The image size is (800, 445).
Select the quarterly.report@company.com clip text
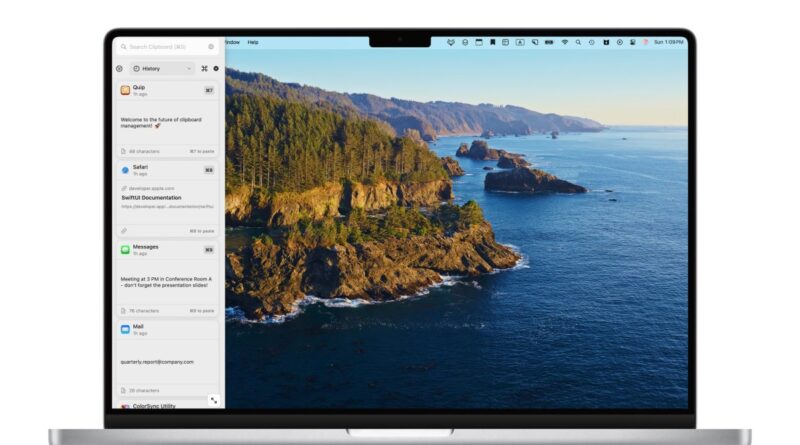(157, 362)
